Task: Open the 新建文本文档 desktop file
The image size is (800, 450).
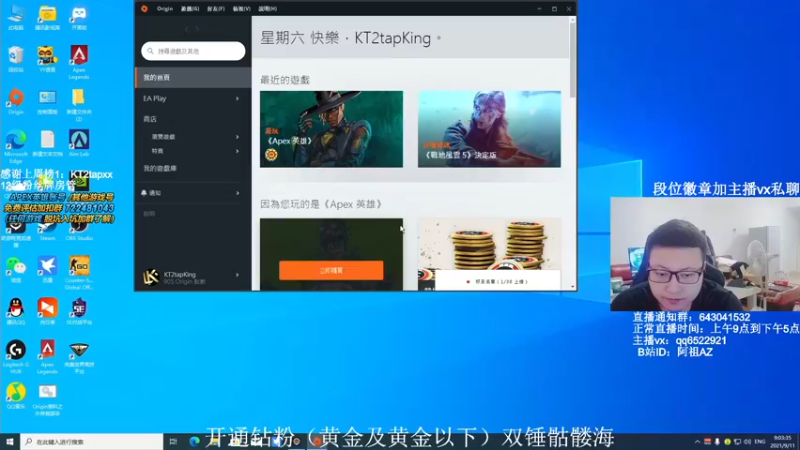Action: point(47,144)
